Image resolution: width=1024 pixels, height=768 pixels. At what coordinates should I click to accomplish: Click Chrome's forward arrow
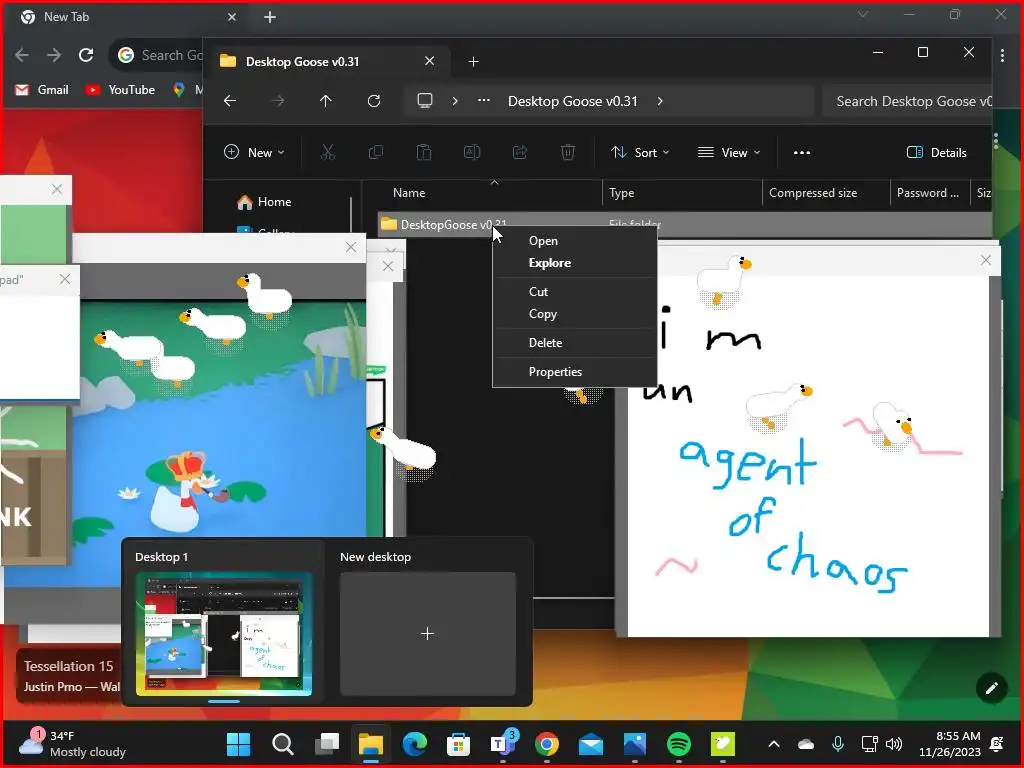coord(54,56)
